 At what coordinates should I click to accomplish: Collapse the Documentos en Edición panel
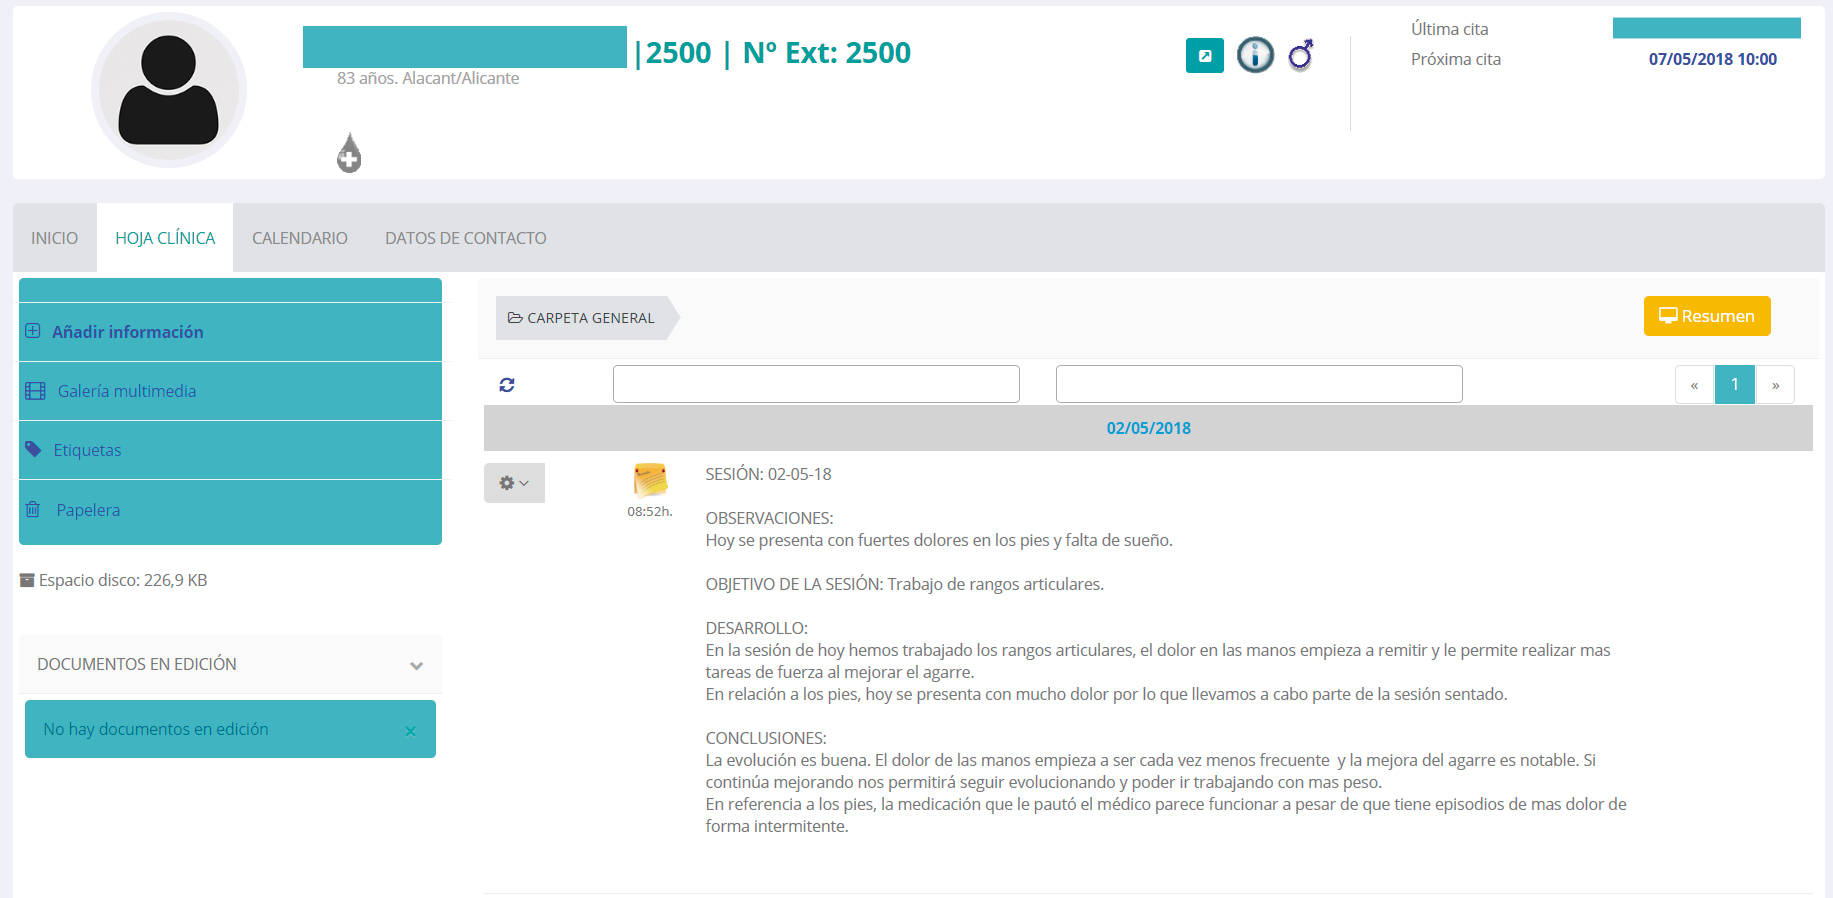[416, 665]
